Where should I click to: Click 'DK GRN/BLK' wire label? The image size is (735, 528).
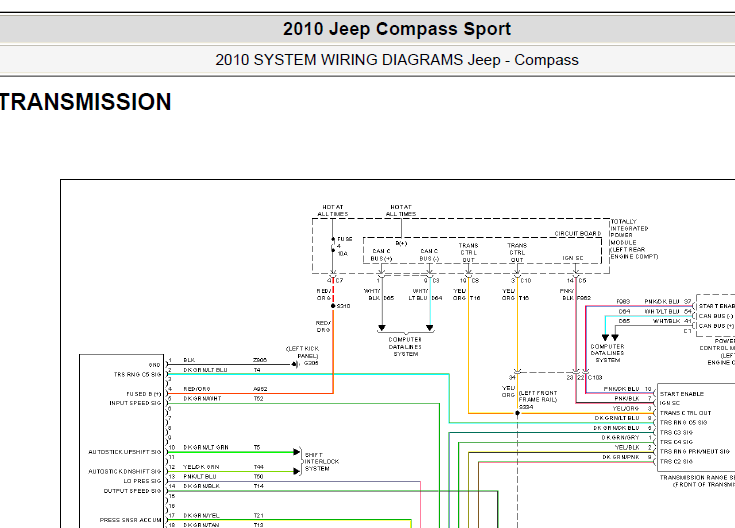pyautogui.click(x=202, y=486)
